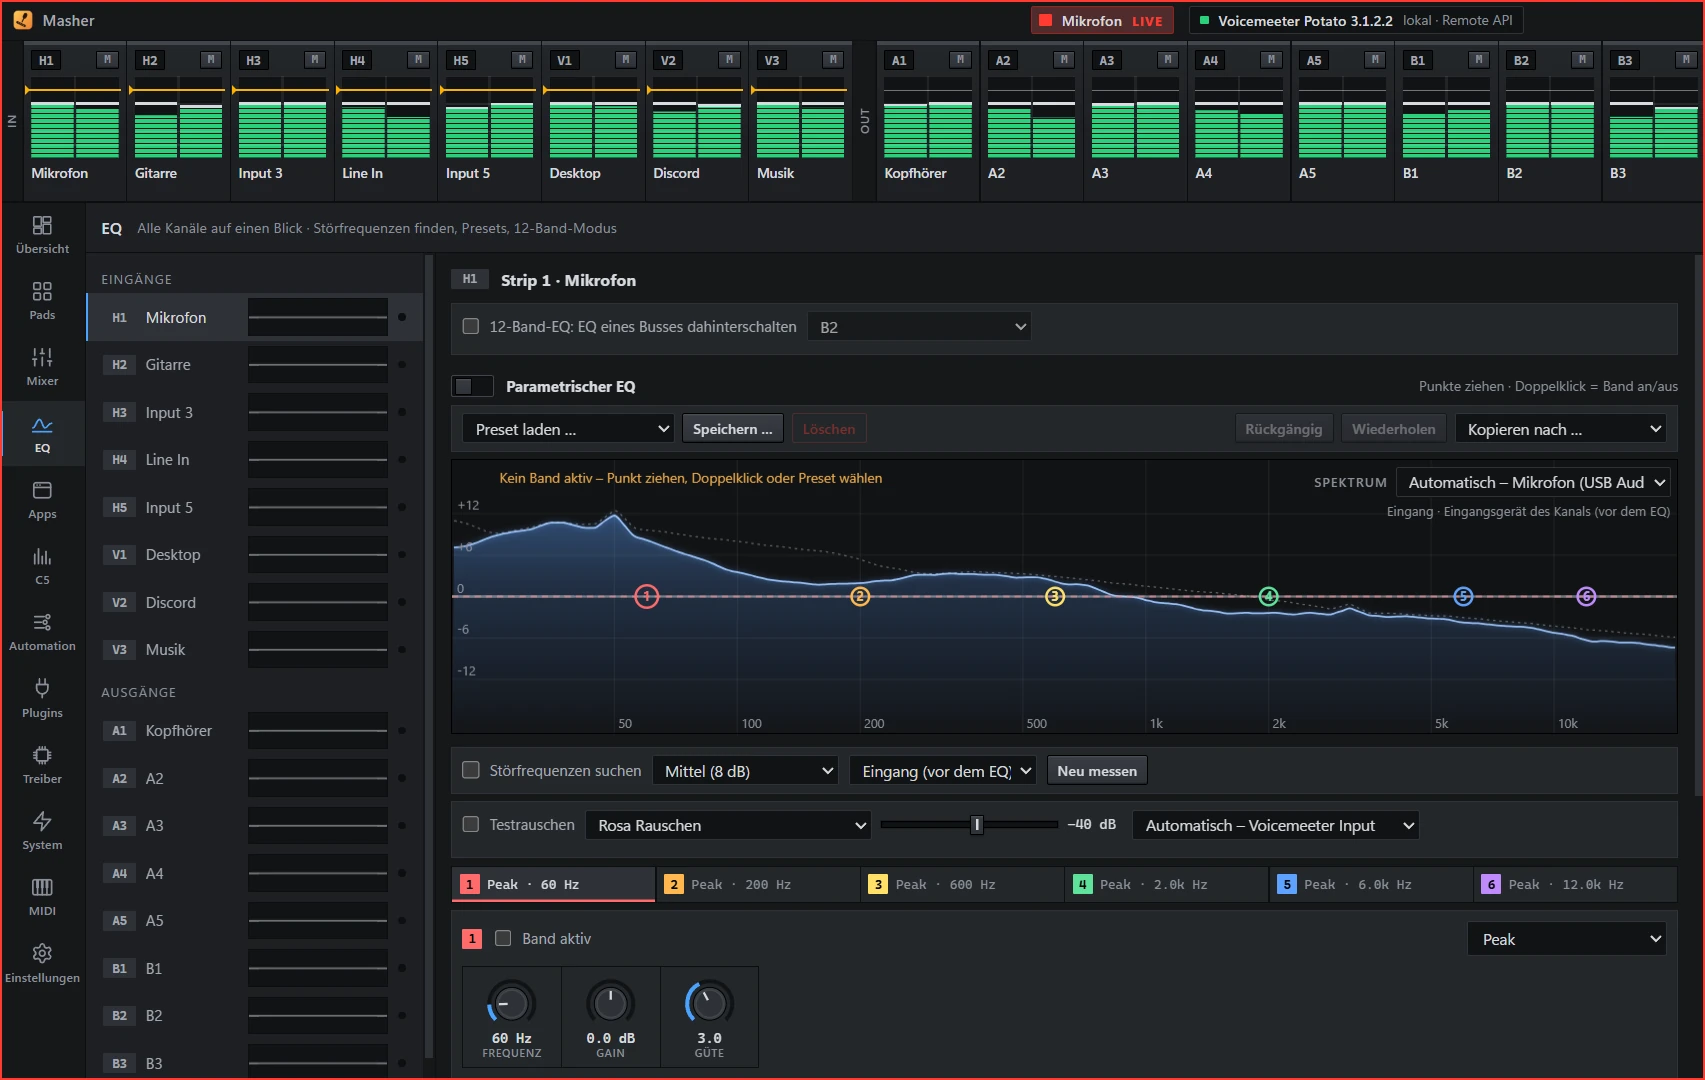Toggle the Parametrischer EQ switch
1705x1080 pixels.
(x=473, y=386)
